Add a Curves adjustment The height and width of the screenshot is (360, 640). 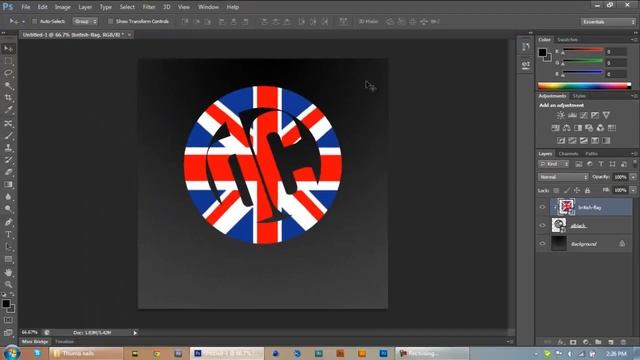pos(584,116)
